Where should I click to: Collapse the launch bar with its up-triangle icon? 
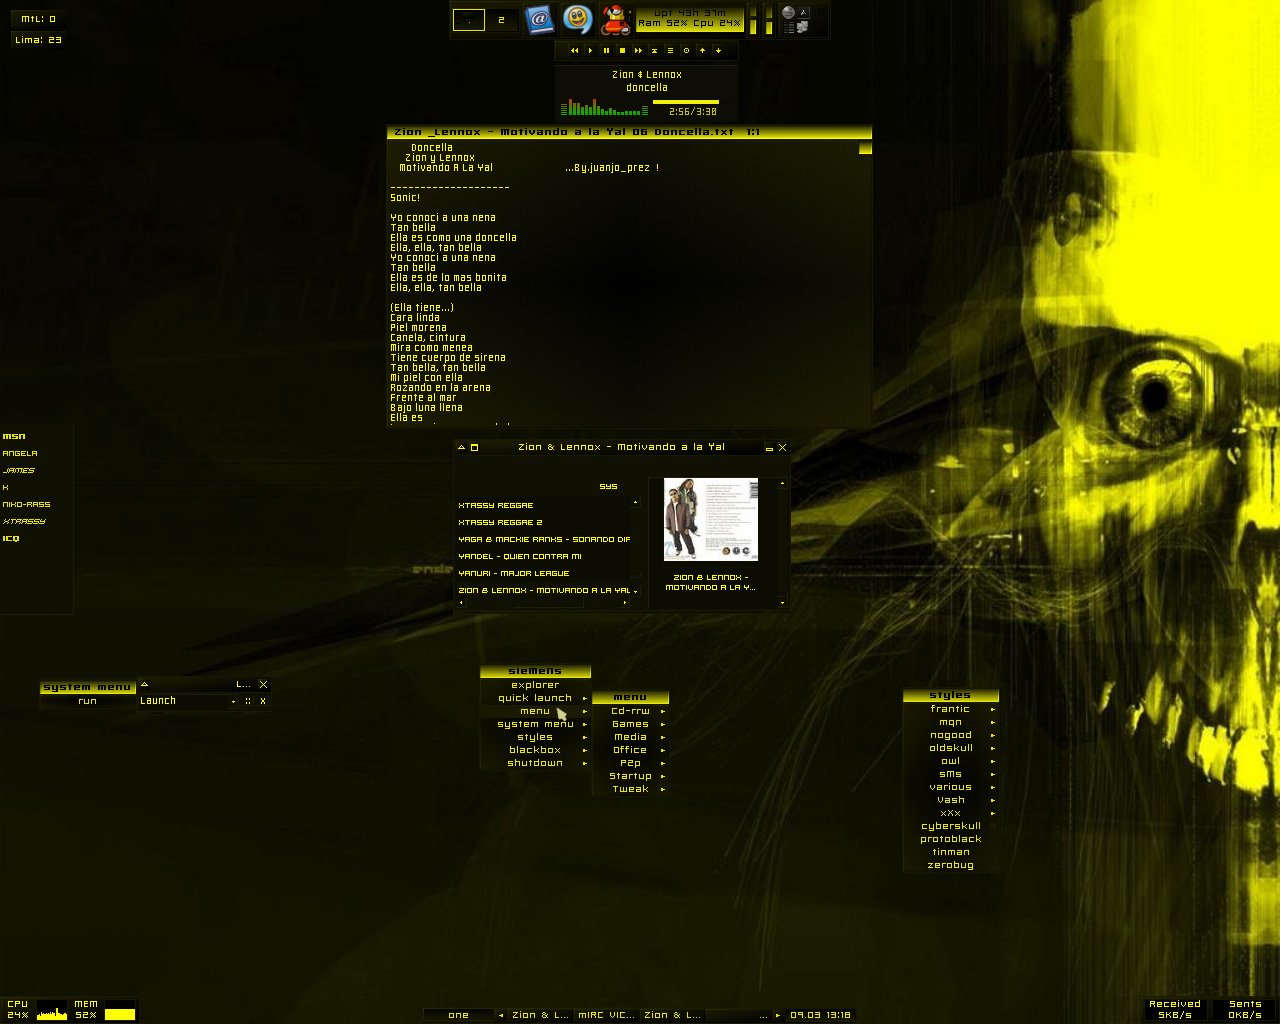[x=144, y=685]
